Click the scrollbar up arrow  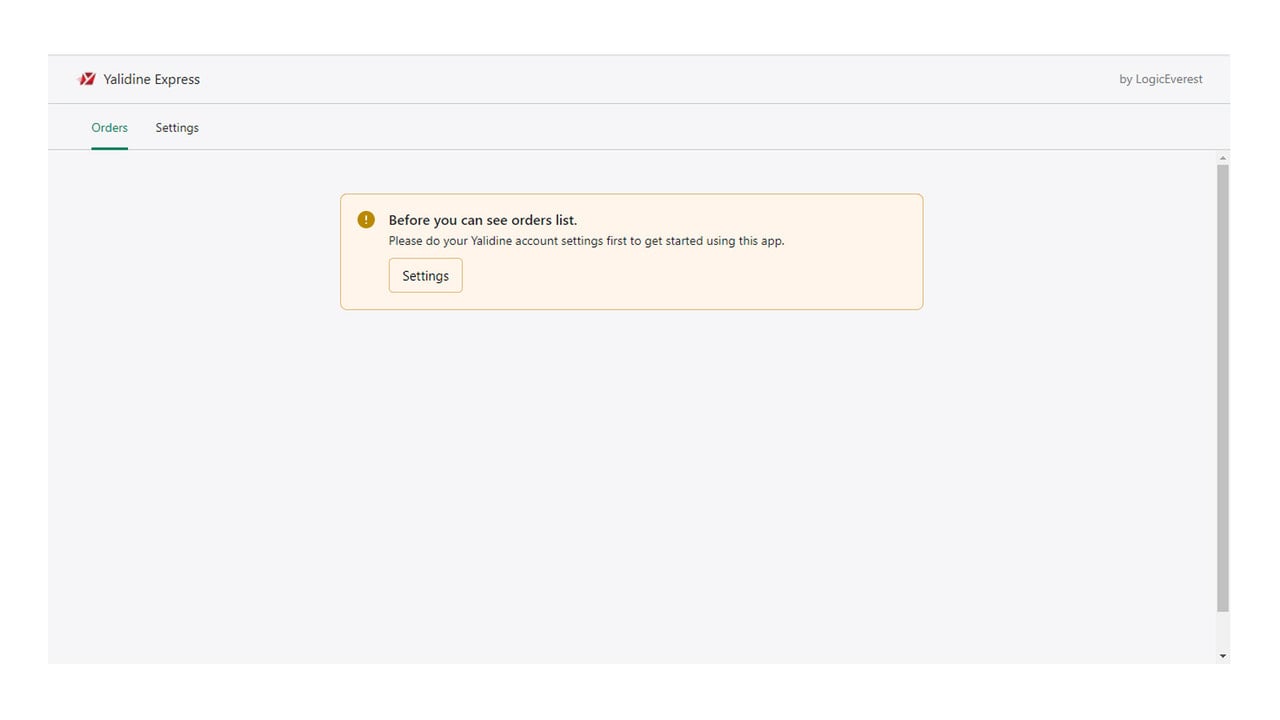click(x=1223, y=158)
